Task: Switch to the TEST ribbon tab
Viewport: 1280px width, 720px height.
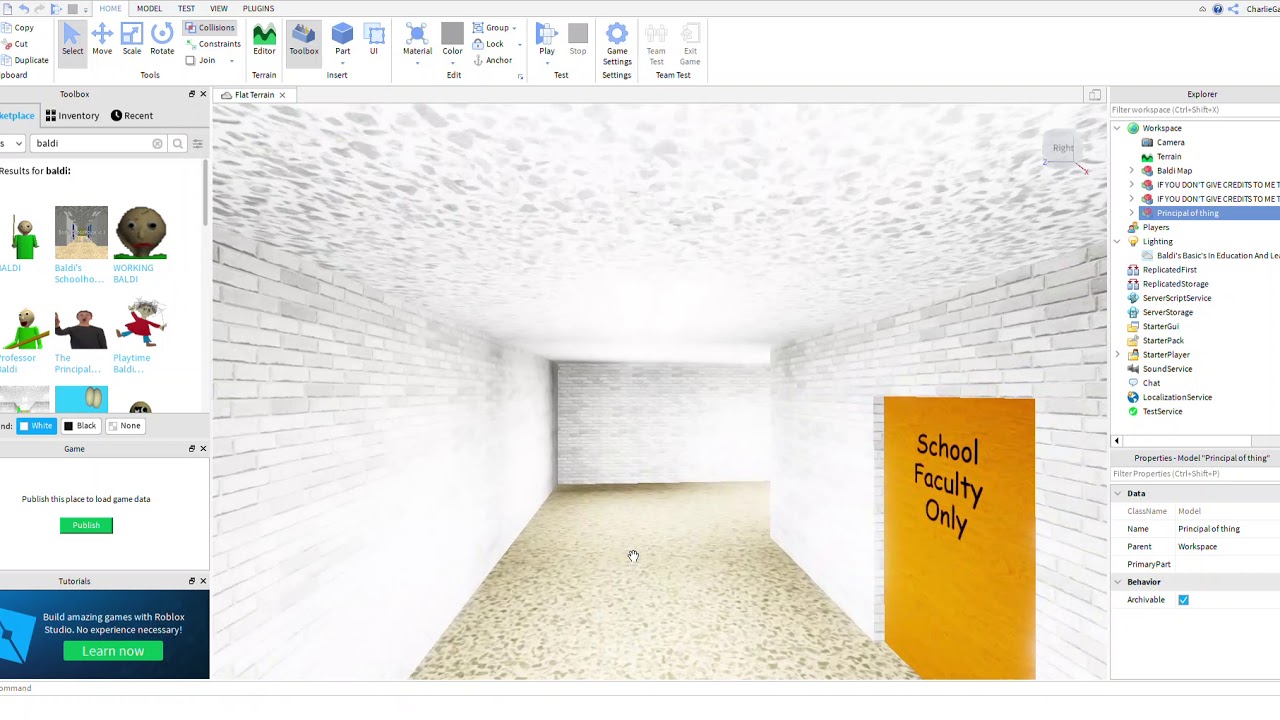Action: [x=186, y=9]
